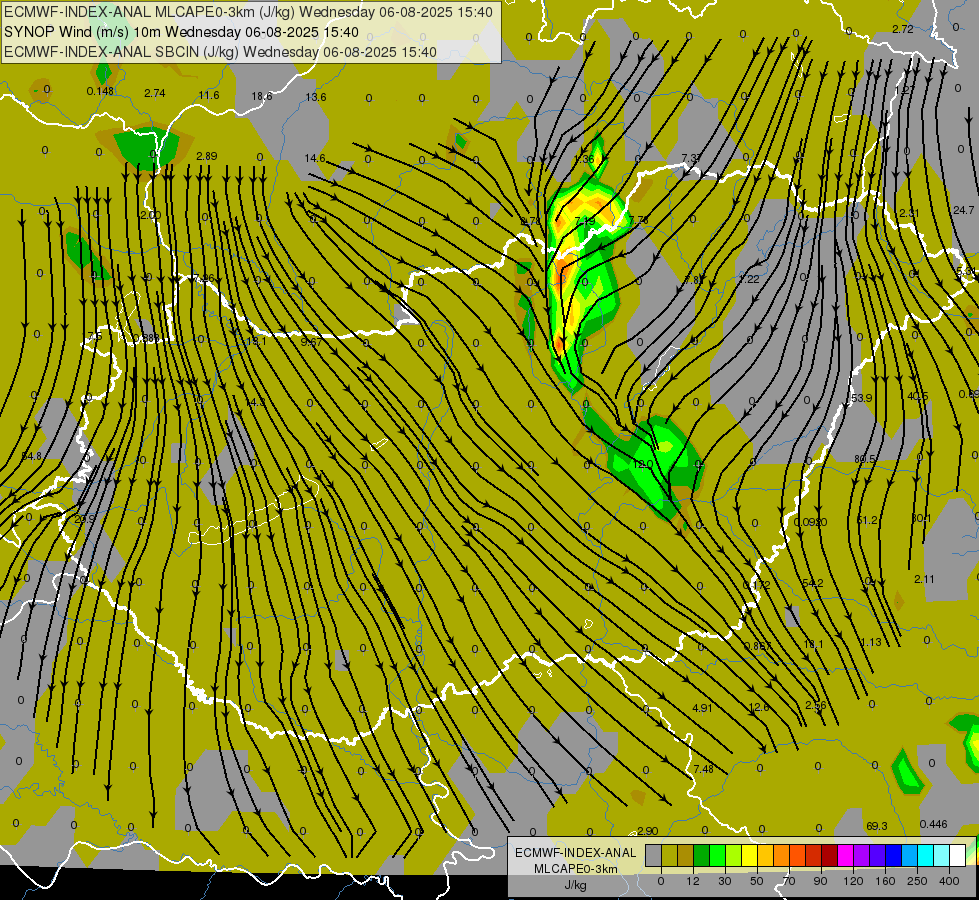The width and height of the screenshot is (979, 900).
Task: Select the orange-red legend swatch right of 70
Action: click(797, 856)
